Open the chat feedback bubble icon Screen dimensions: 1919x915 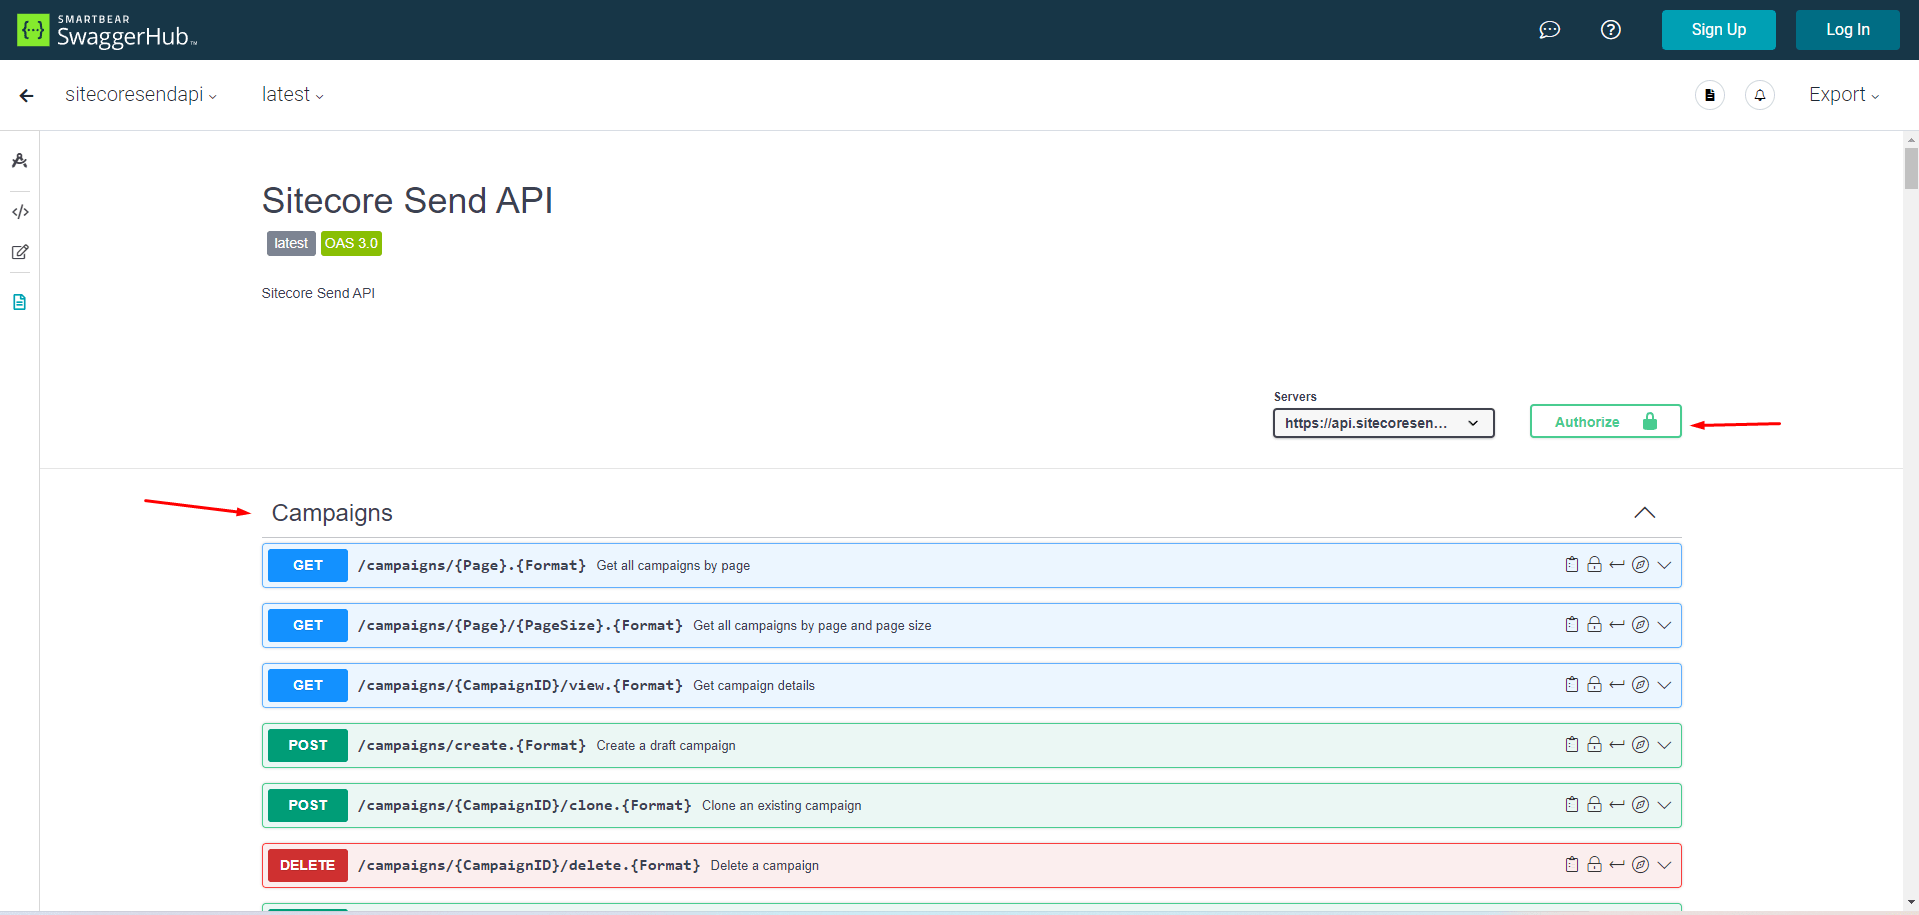[1549, 30]
